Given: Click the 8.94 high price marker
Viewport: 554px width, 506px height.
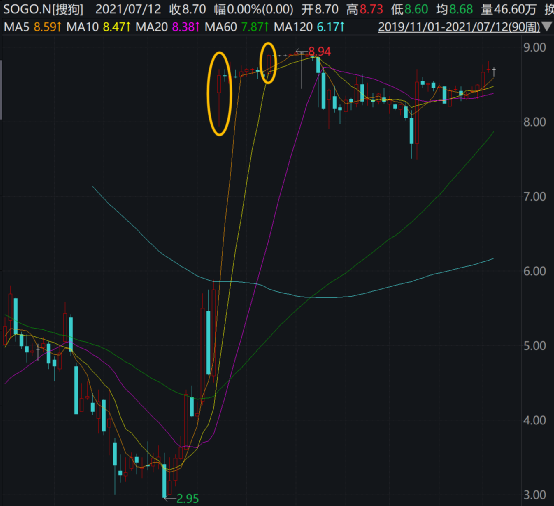Looking at the screenshot, I should pos(319,52).
